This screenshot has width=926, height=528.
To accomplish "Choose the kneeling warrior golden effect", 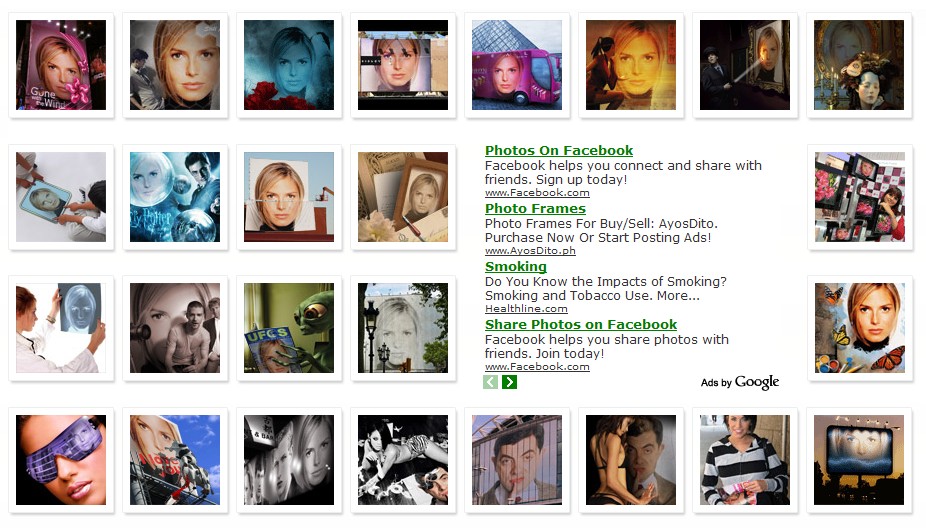I will [x=631, y=65].
